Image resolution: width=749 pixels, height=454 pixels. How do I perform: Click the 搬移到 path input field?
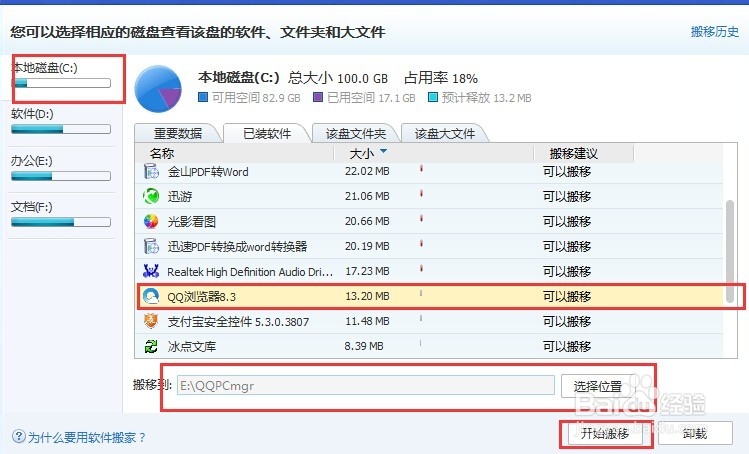point(366,385)
